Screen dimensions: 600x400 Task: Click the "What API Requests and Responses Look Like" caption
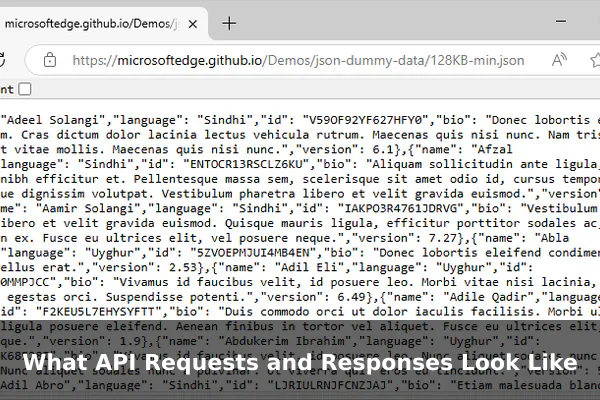[300, 362]
